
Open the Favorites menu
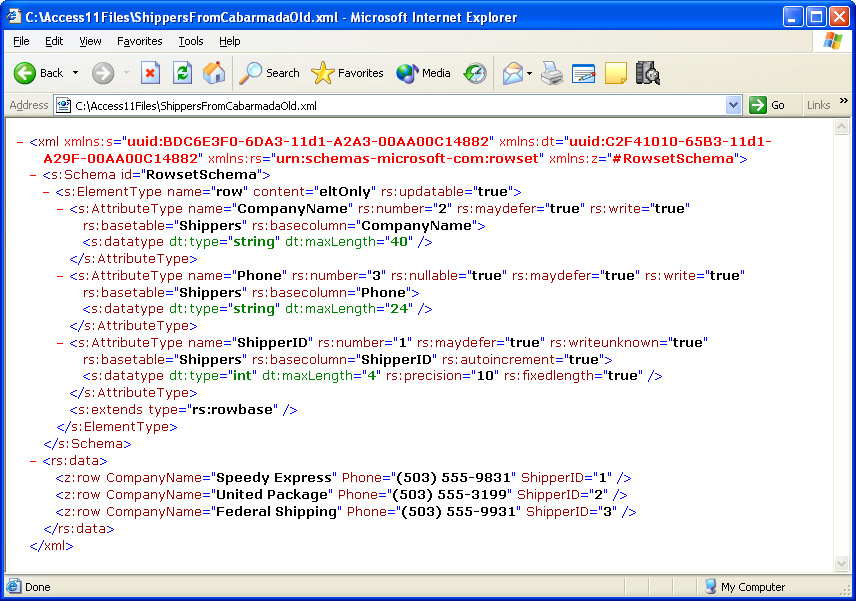click(139, 41)
